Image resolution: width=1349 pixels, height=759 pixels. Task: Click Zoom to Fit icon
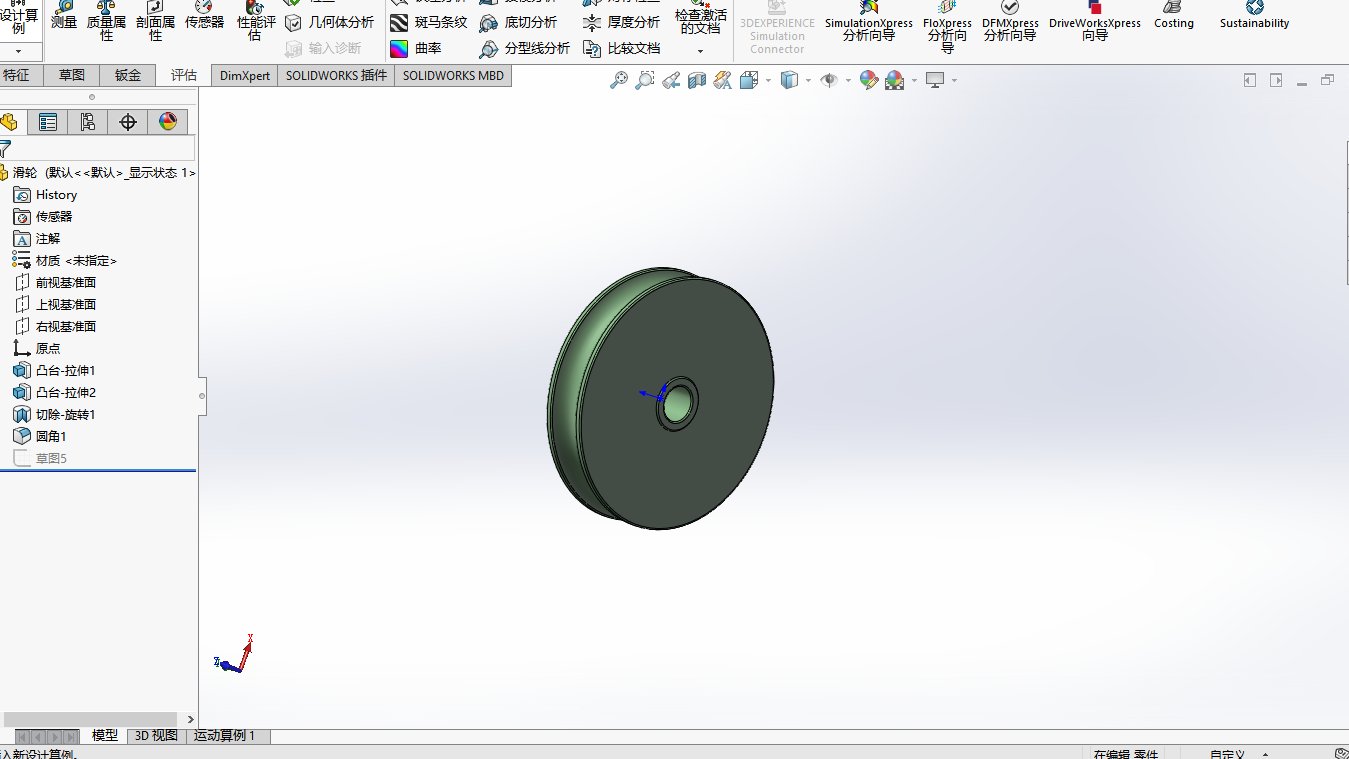tap(619, 80)
